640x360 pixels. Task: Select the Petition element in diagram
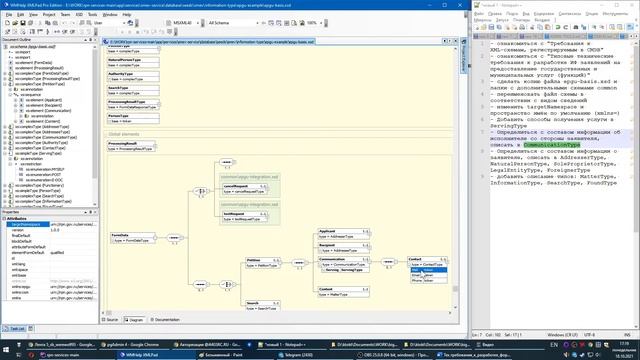(x=263, y=263)
